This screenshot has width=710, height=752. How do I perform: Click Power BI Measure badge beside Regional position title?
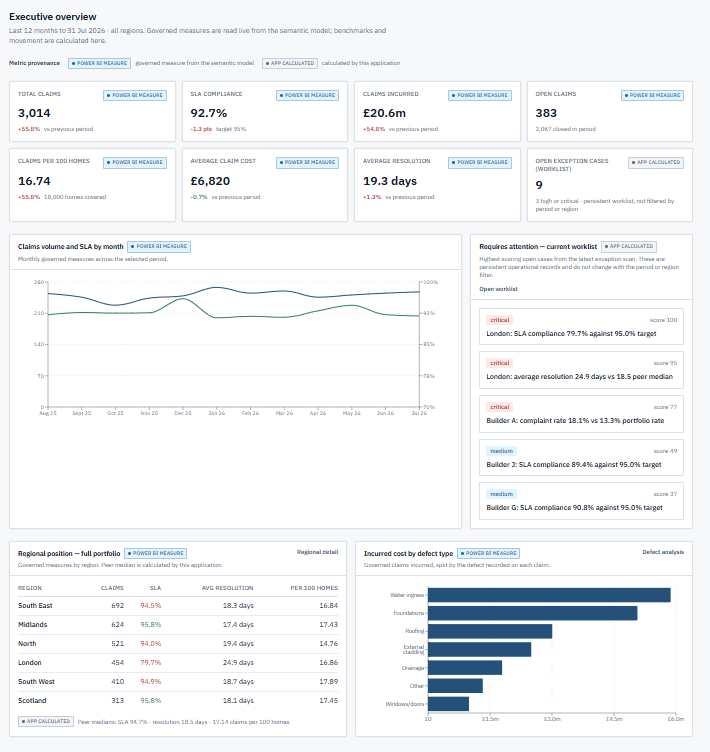[x=155, y=553]
